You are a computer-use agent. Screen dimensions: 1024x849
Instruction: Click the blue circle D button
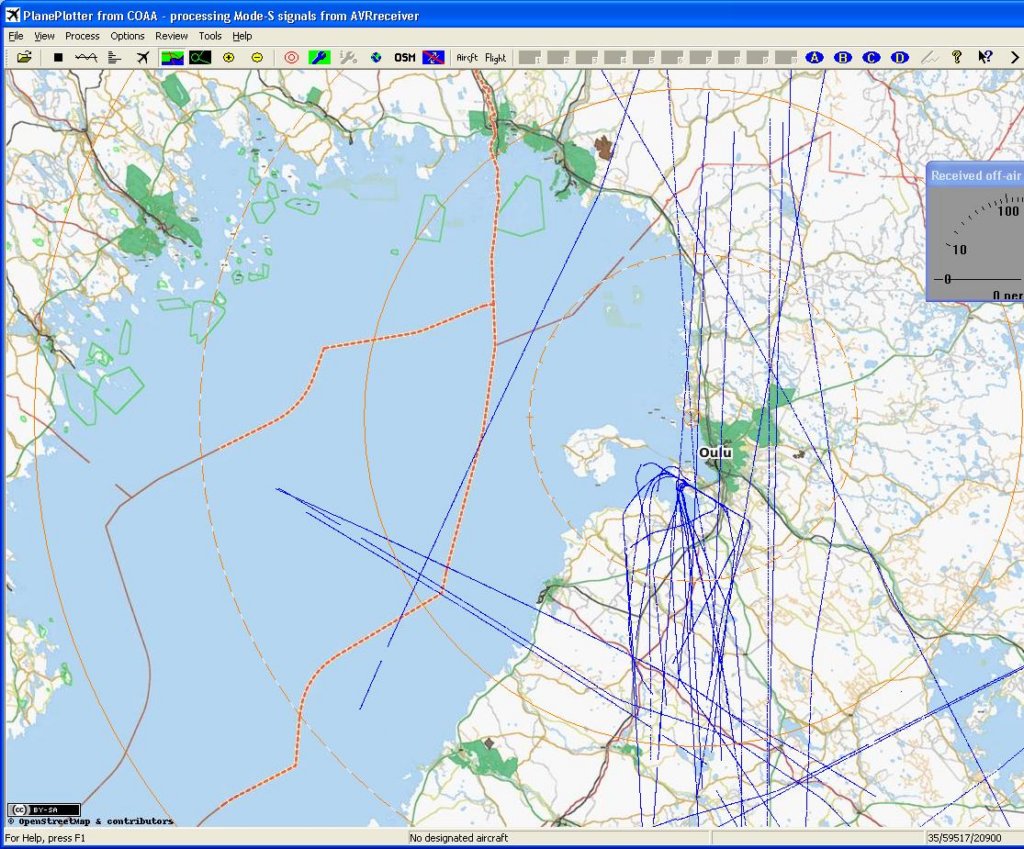(x=899, y=57)
